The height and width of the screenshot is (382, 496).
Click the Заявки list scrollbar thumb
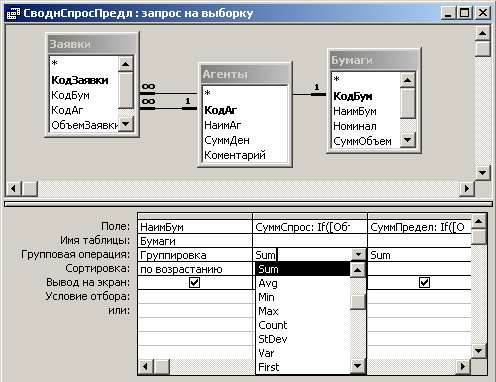pos(126,89)
